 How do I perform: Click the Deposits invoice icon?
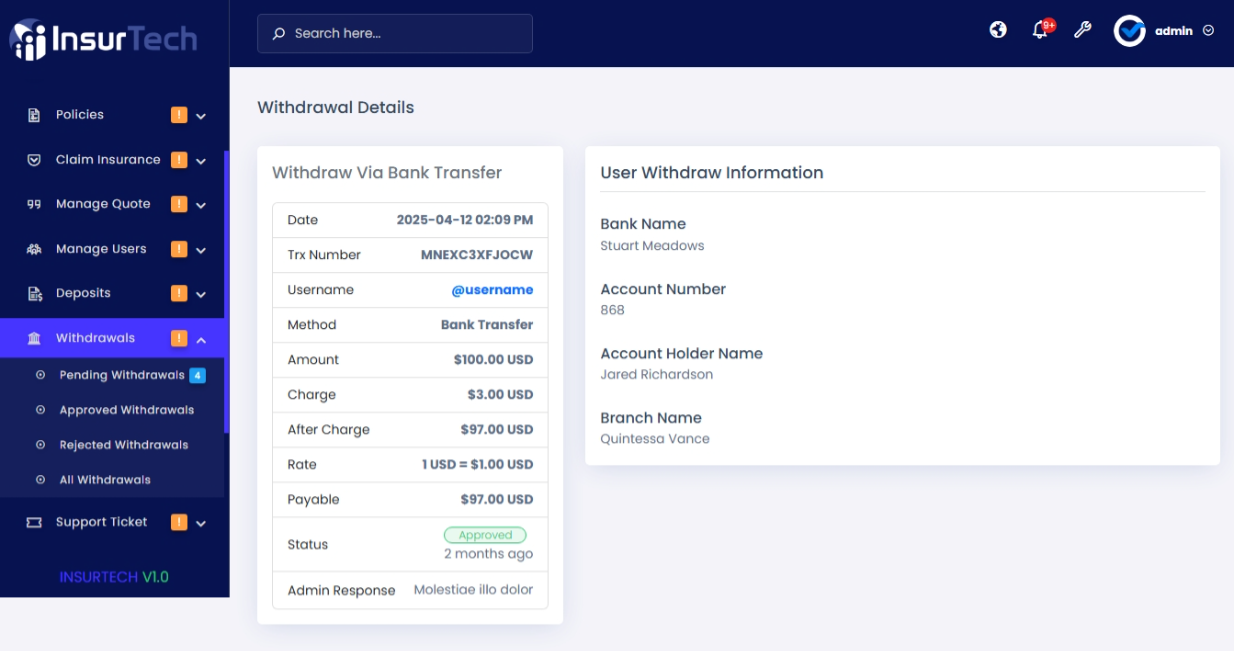coord(34,294)
